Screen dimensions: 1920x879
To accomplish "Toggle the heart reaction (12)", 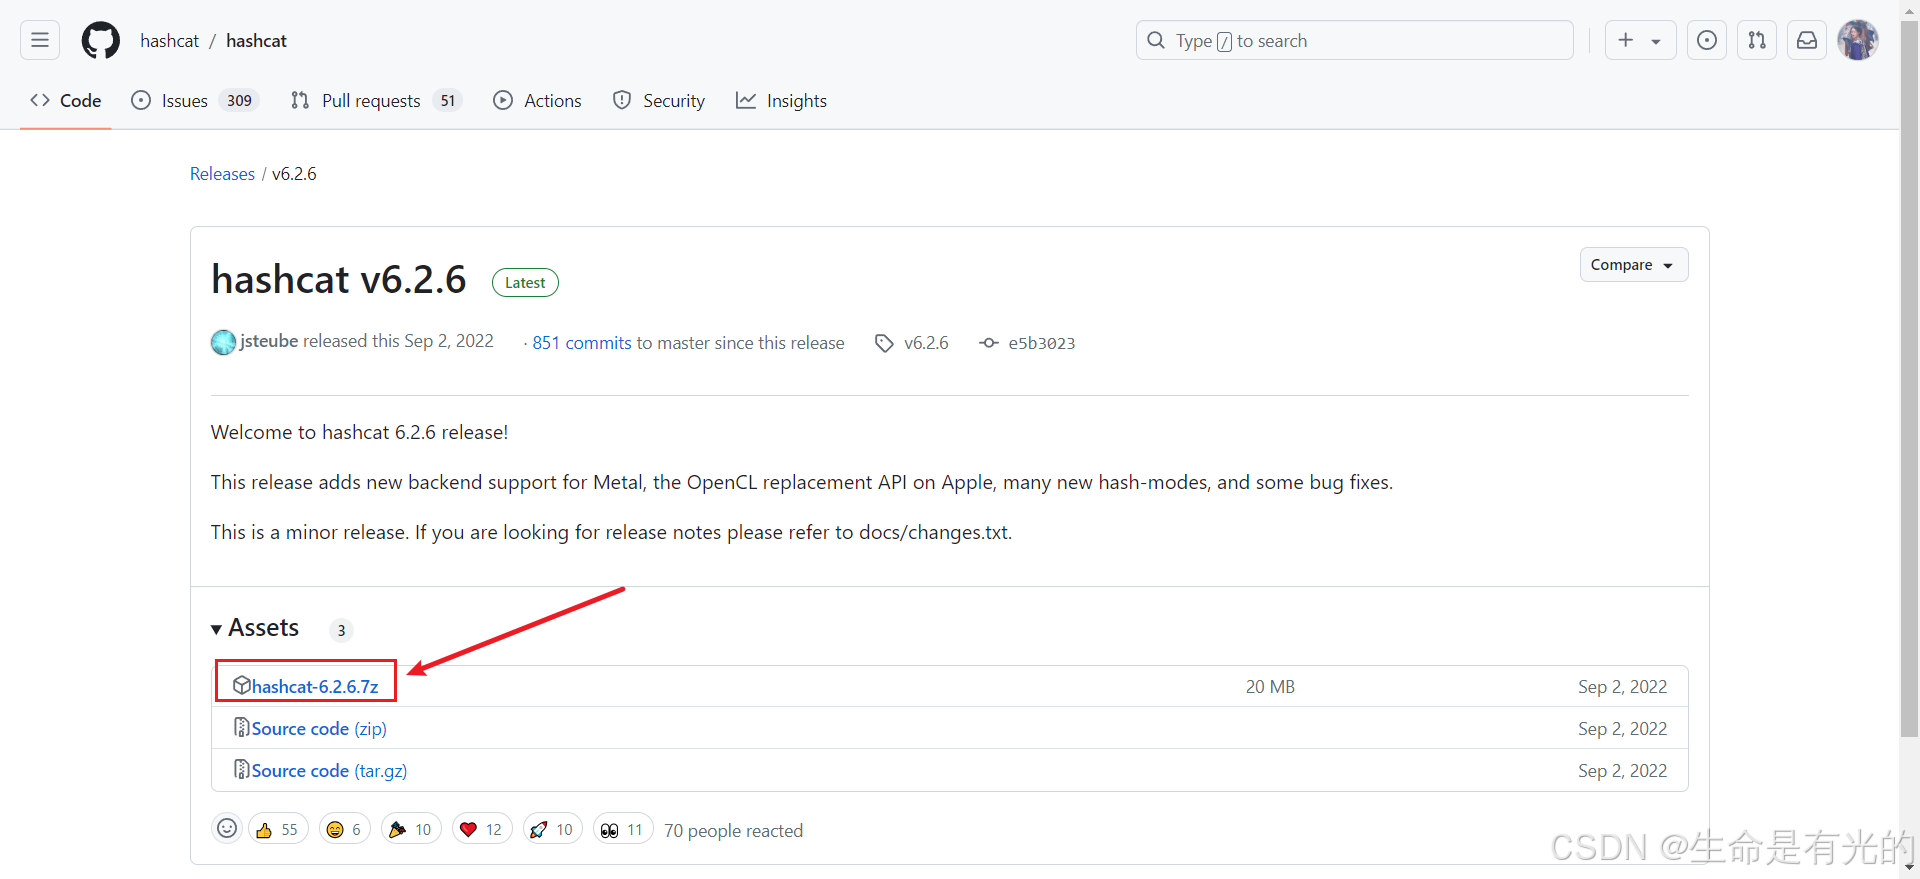I will (482, 829).
